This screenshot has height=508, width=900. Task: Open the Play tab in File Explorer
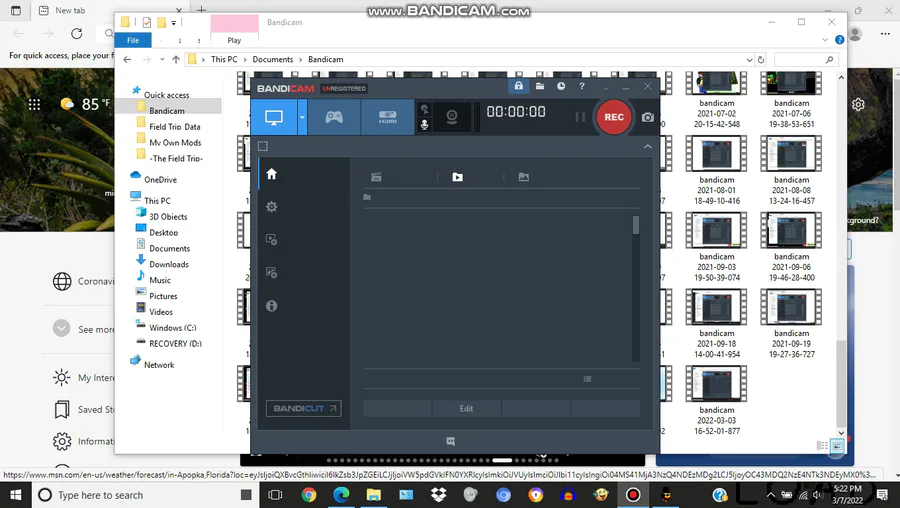coord(234,40)
